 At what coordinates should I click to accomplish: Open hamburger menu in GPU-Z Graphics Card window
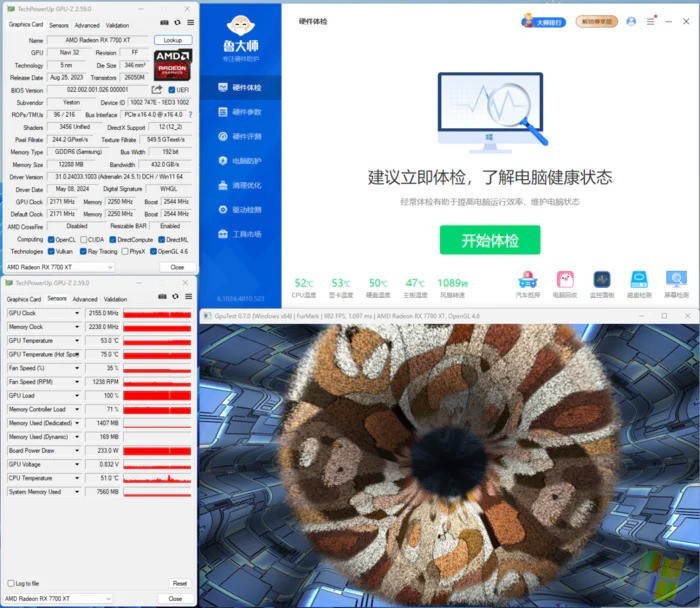[191, 23]
